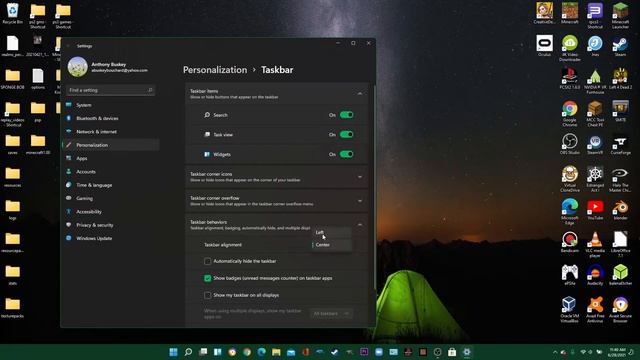
Task: Open System settings in the sidebar
Action: 111,105
